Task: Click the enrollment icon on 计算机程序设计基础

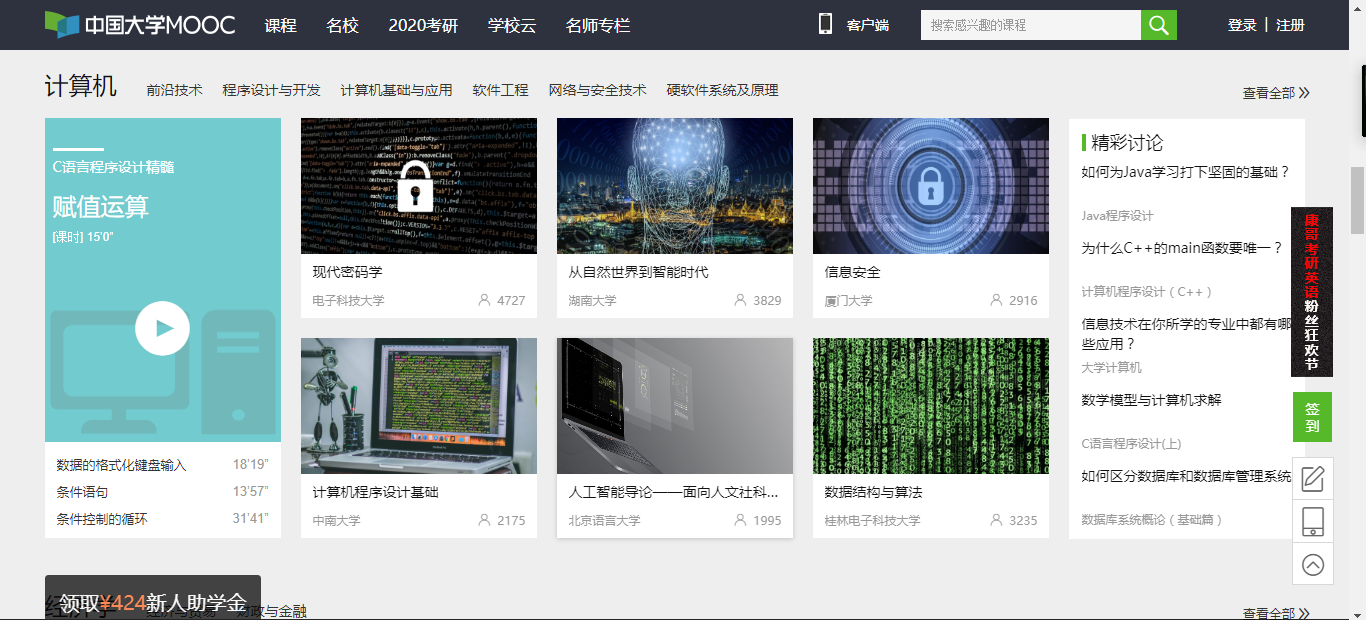Action: point(484,520)
